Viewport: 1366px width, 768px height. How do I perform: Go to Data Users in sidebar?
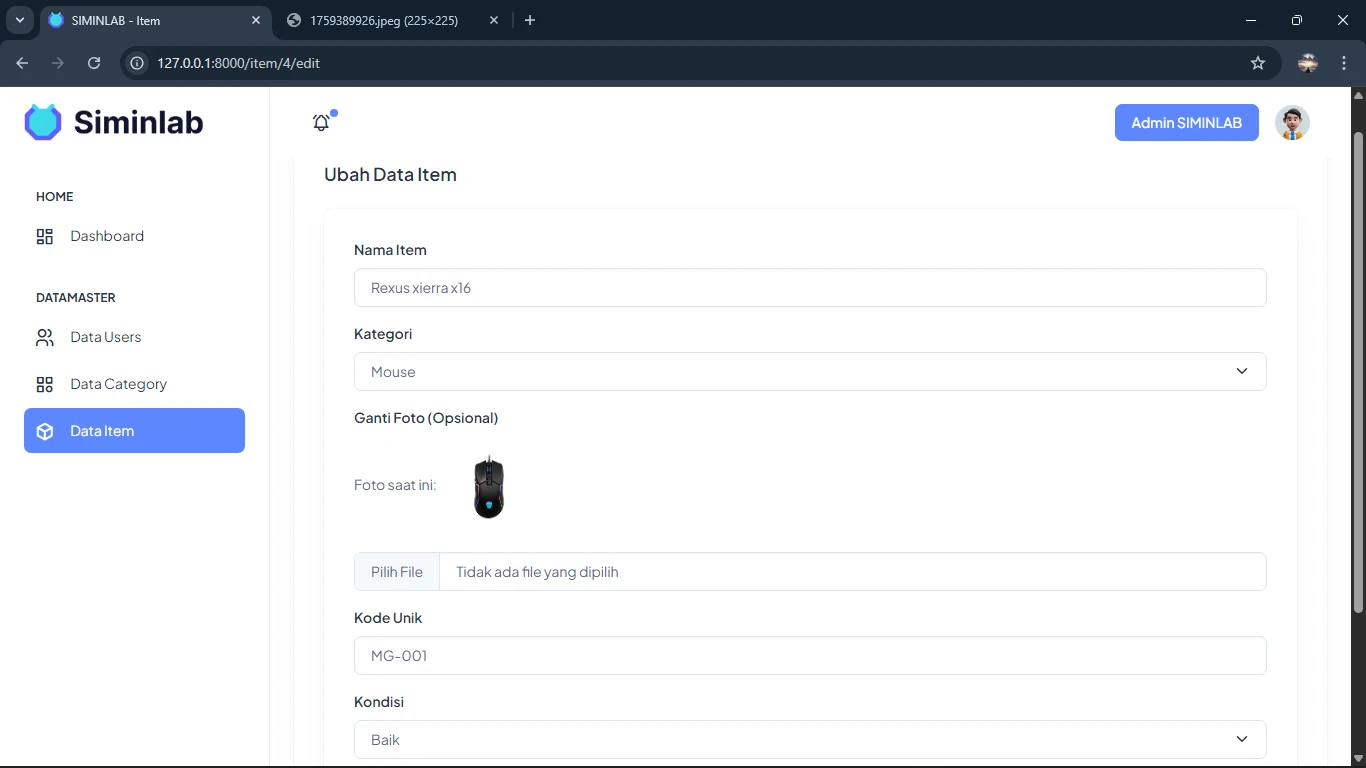105,338
